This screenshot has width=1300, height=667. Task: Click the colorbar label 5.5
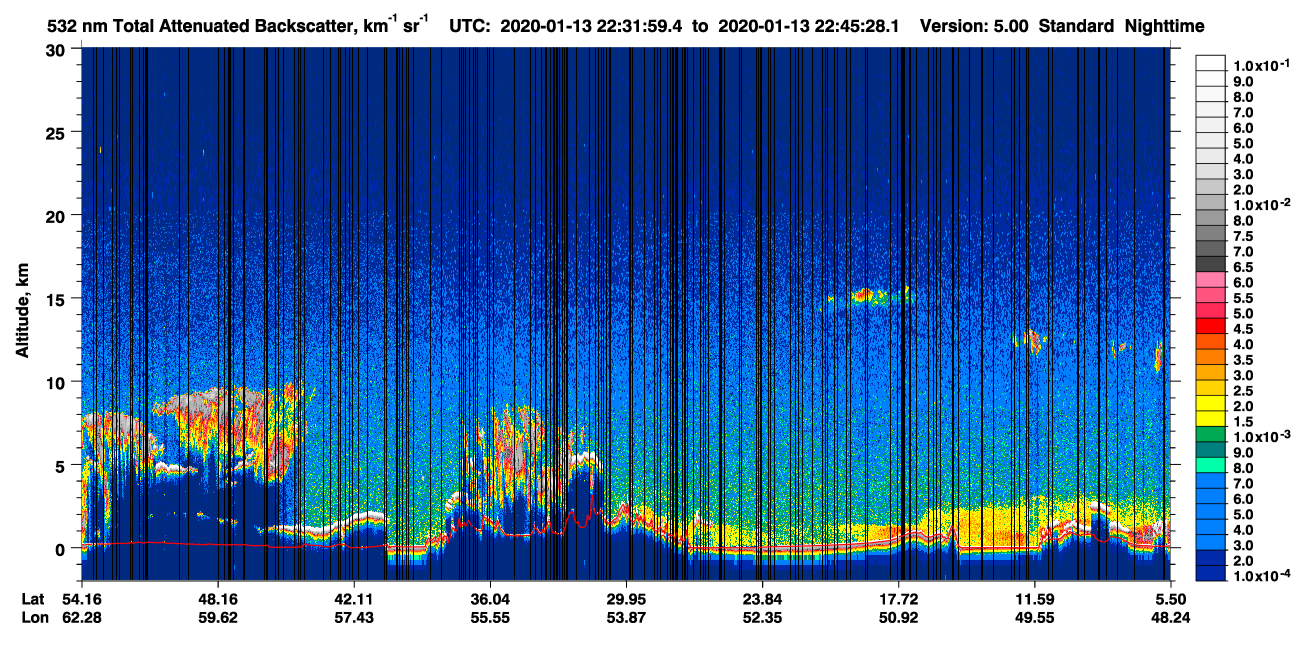coord(1242,298)
